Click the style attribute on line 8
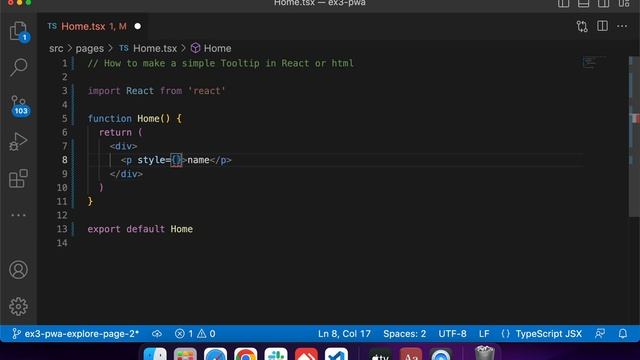The image size is (640, 360). (151, 160)
